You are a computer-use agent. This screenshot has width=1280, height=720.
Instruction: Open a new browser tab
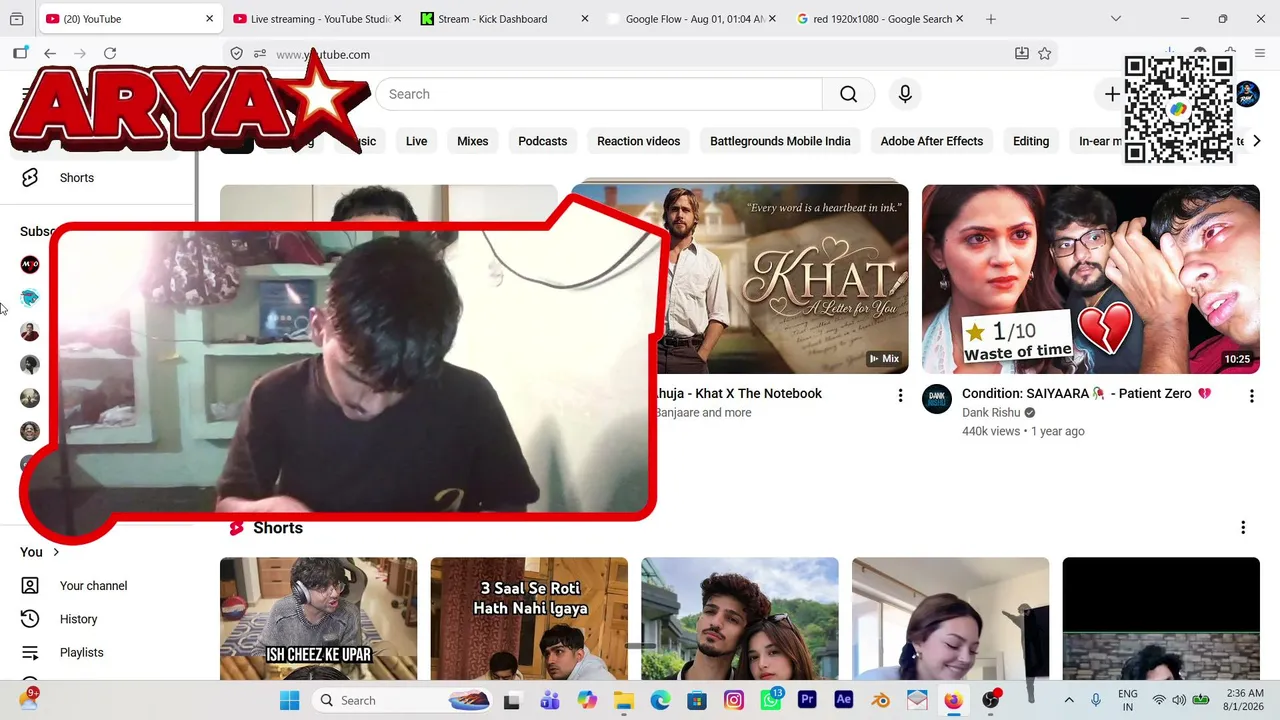click(x=991, y=19)
